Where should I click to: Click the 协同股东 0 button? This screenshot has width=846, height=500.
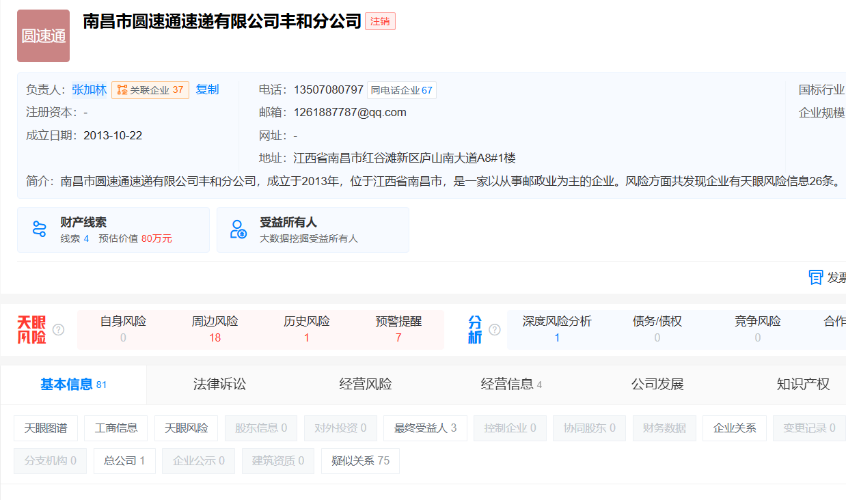click(x=589, y=428)
